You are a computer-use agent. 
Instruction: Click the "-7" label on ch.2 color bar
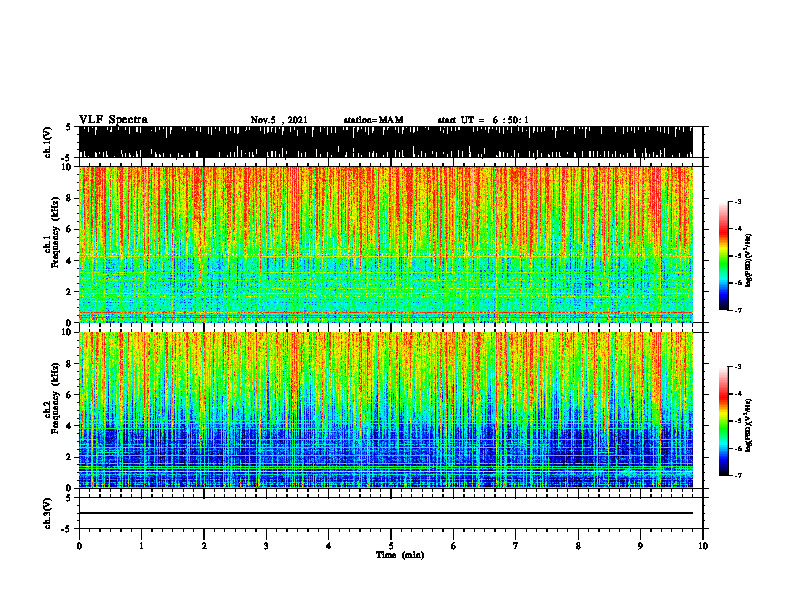pyautogui.click(x=738, y=476)
